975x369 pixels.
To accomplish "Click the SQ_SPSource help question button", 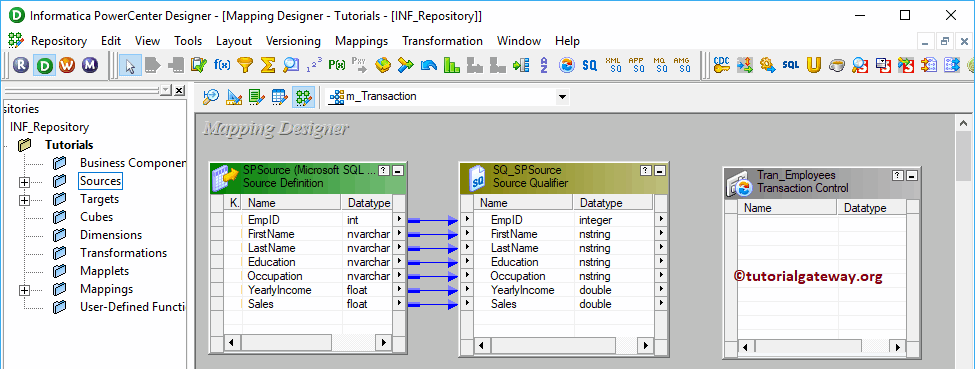I will [x=646, y=170].
